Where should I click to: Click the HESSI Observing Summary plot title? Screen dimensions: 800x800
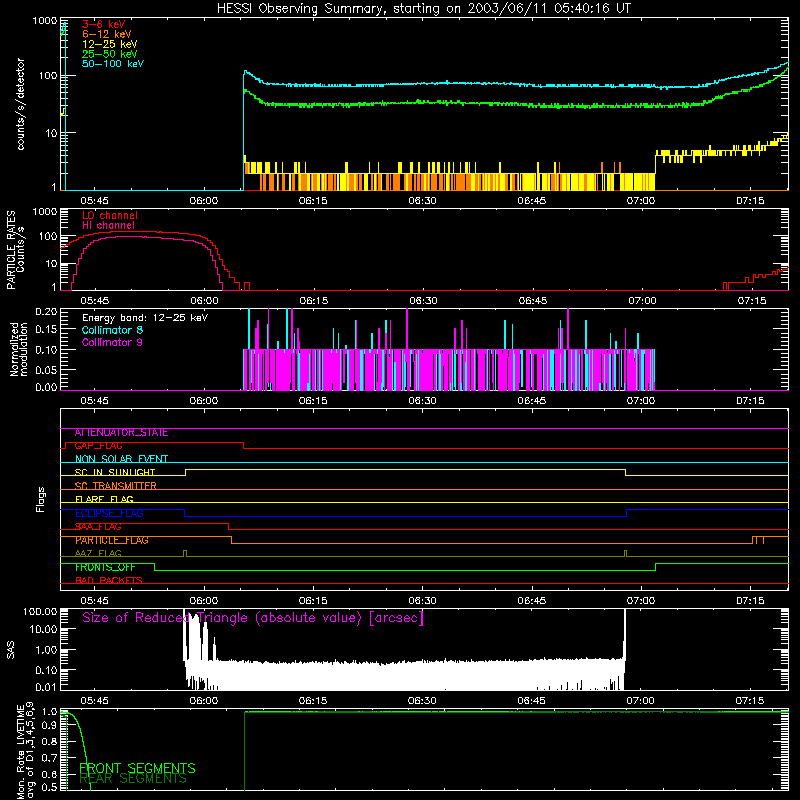[423, 9]
